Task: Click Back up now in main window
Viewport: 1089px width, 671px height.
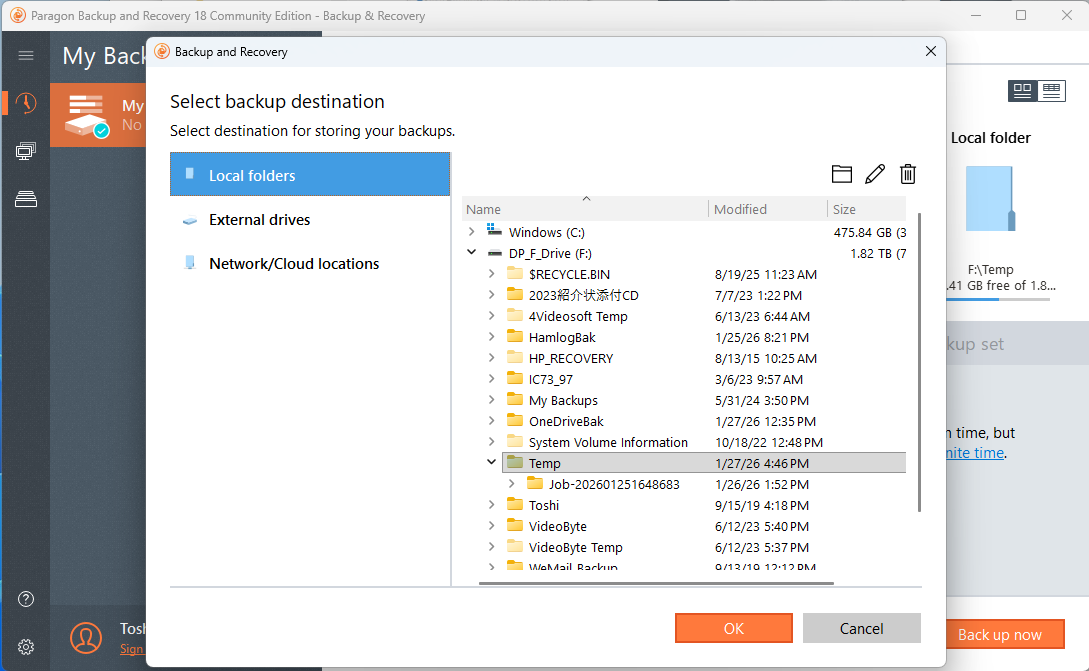Action: [1004, 634]
